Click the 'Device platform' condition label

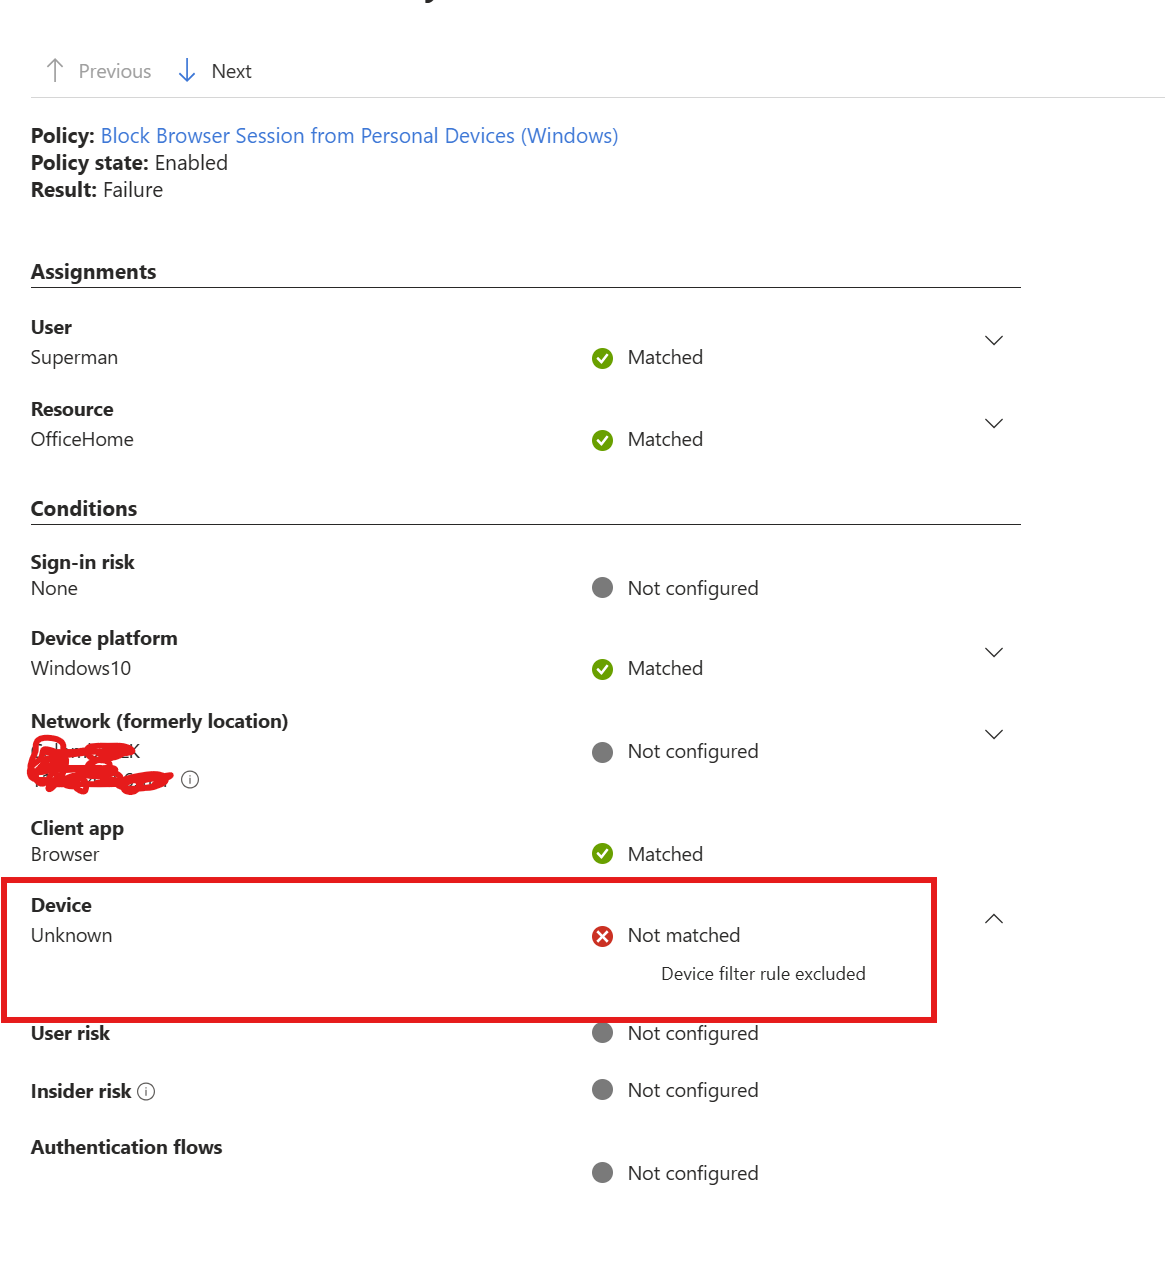[104, 638]
